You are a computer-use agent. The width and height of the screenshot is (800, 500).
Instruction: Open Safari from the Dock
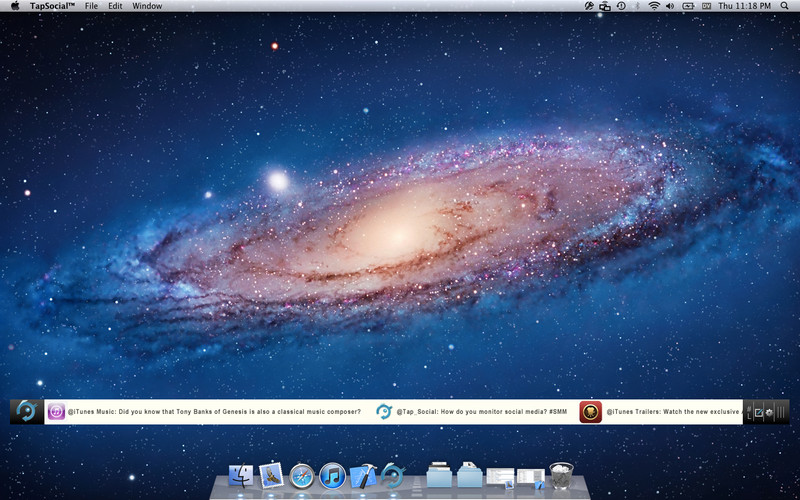302,476
